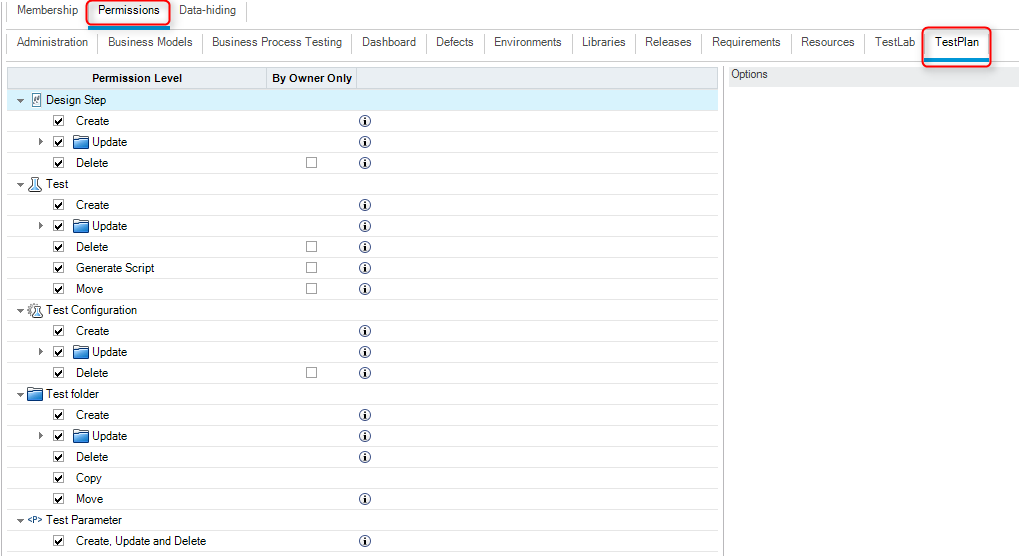The image size is (1019, 556).
Task: Uncheck the Create permission under Design Step
Action: point(59,121)
